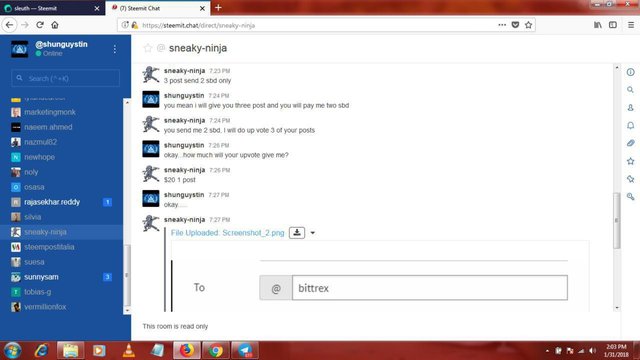Open the Firefox library icon
The image size is (640, 360).
(598, 25)
